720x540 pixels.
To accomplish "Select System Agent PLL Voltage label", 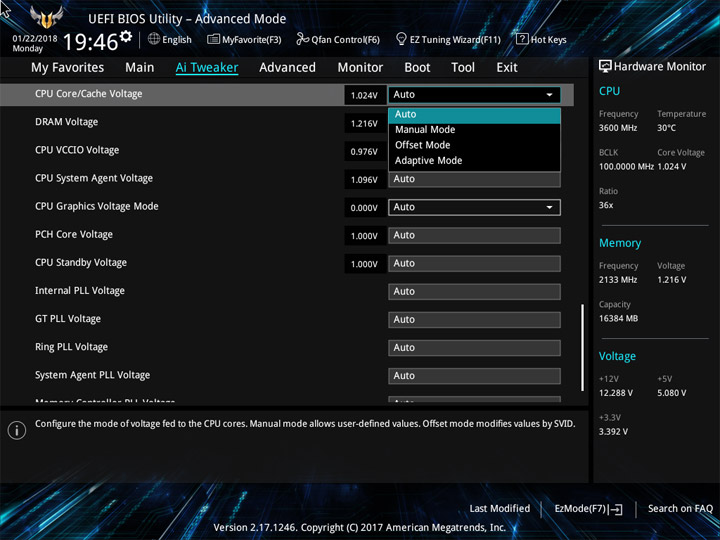I will pyautogui.click(x=93, y=375).
